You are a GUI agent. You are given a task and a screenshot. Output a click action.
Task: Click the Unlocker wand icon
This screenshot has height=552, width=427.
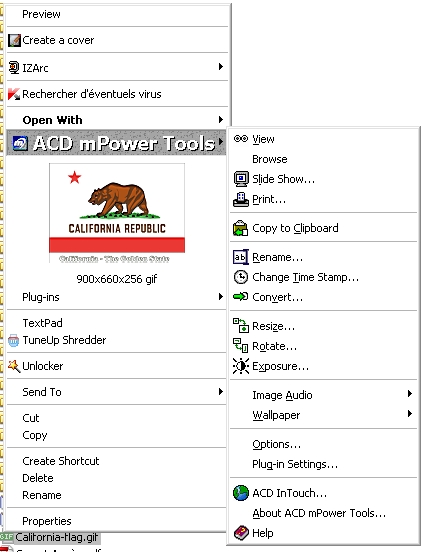pos(14,366)
